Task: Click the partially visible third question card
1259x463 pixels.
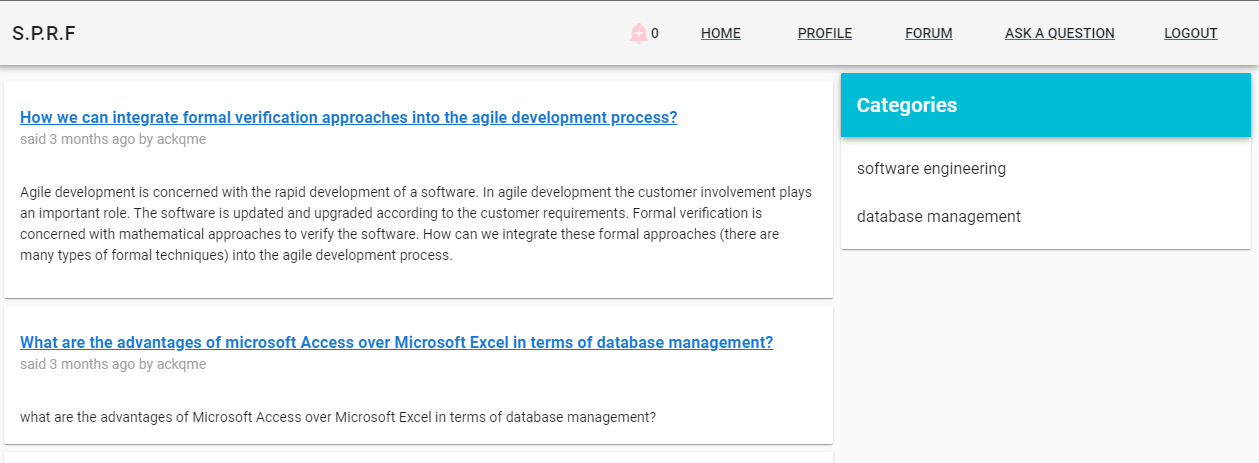Action: click(x=418, y=457)
